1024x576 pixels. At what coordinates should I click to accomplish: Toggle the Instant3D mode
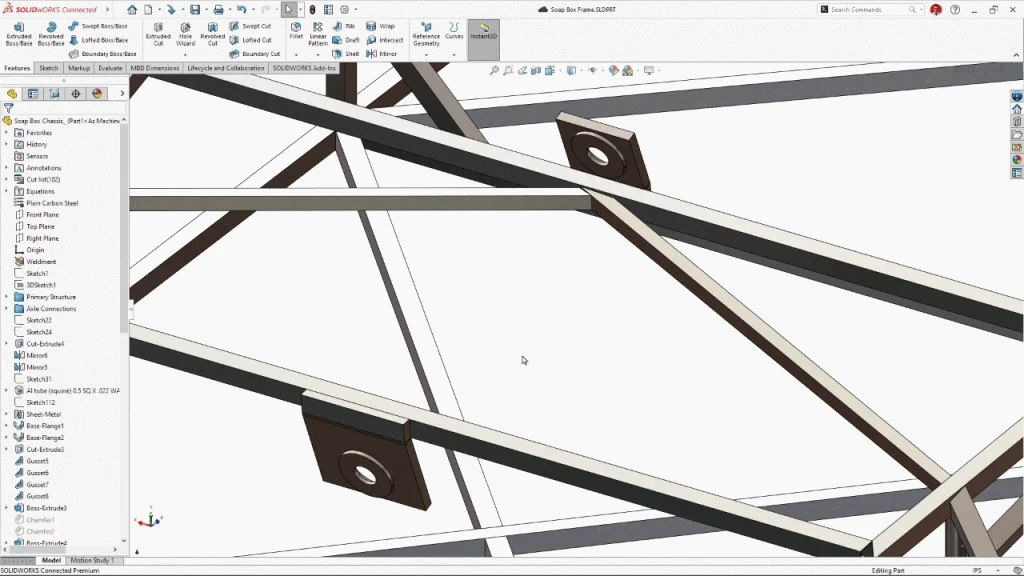tap(484, 33)
